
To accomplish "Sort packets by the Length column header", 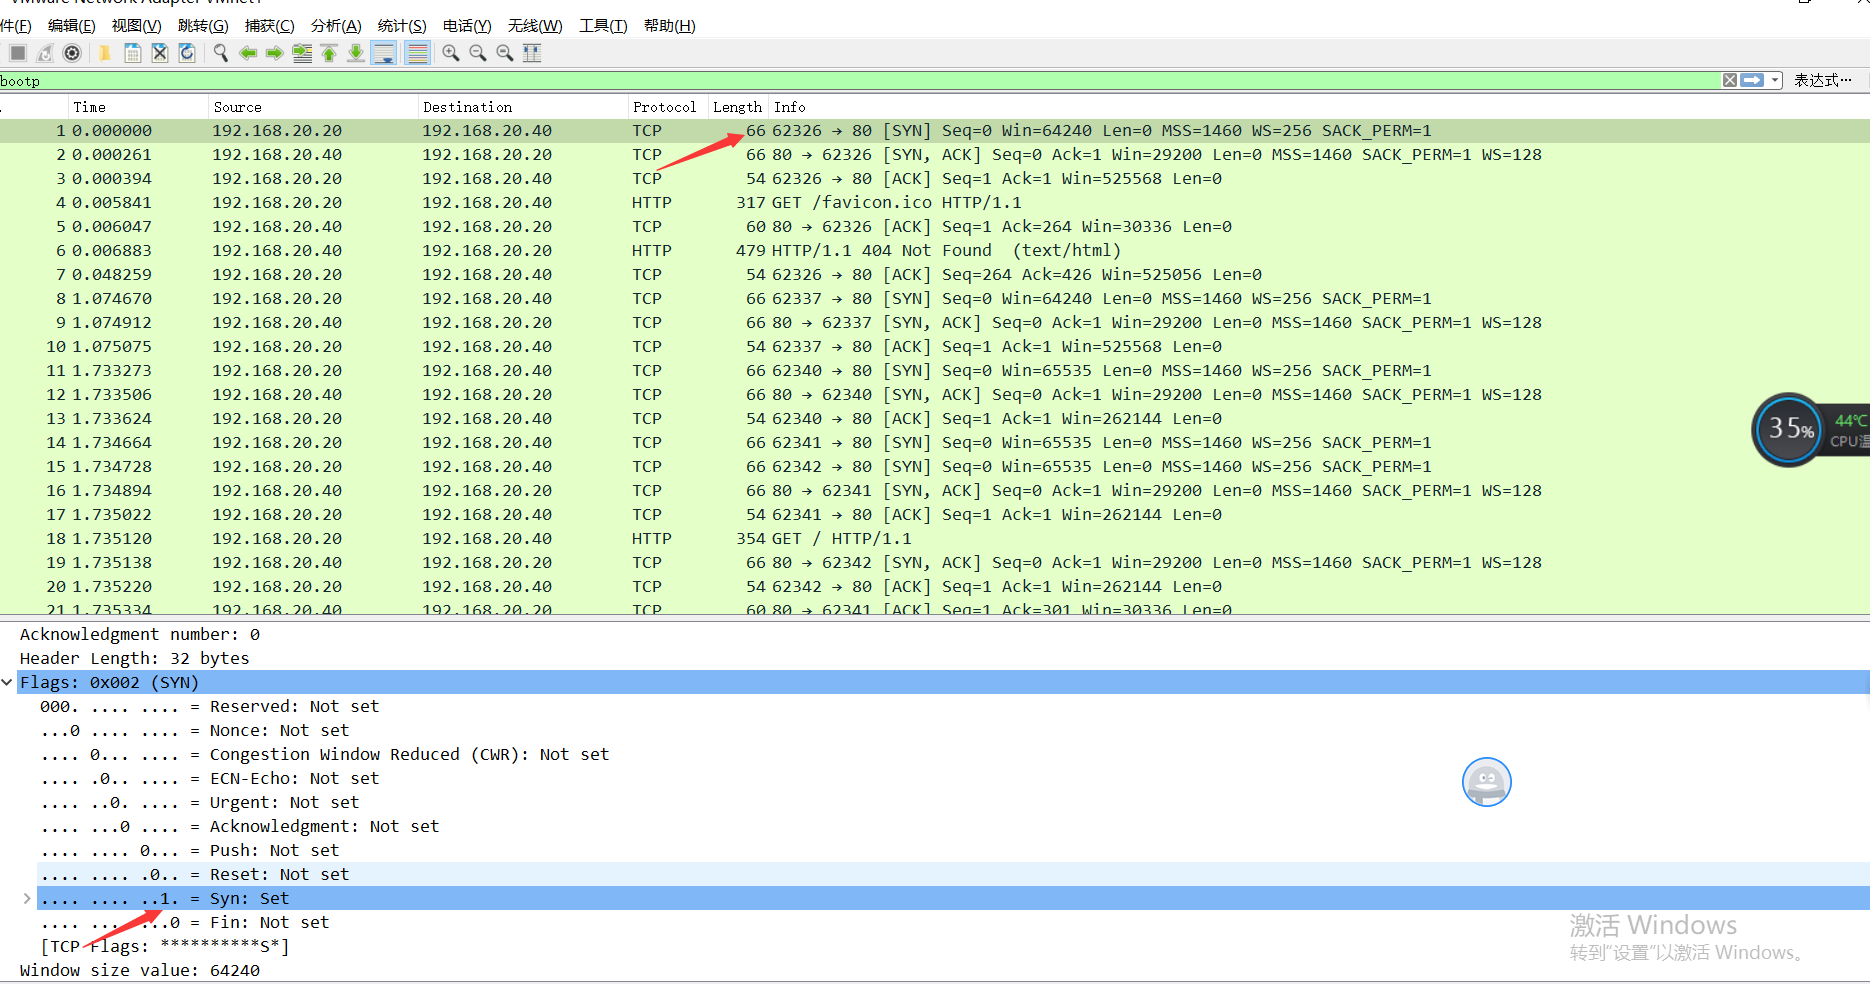I will (737, 107).
